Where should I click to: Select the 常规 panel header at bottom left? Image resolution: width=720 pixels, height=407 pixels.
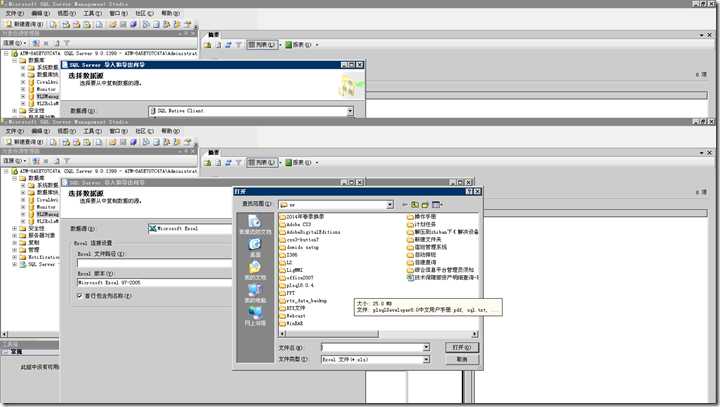coord(30,352)
